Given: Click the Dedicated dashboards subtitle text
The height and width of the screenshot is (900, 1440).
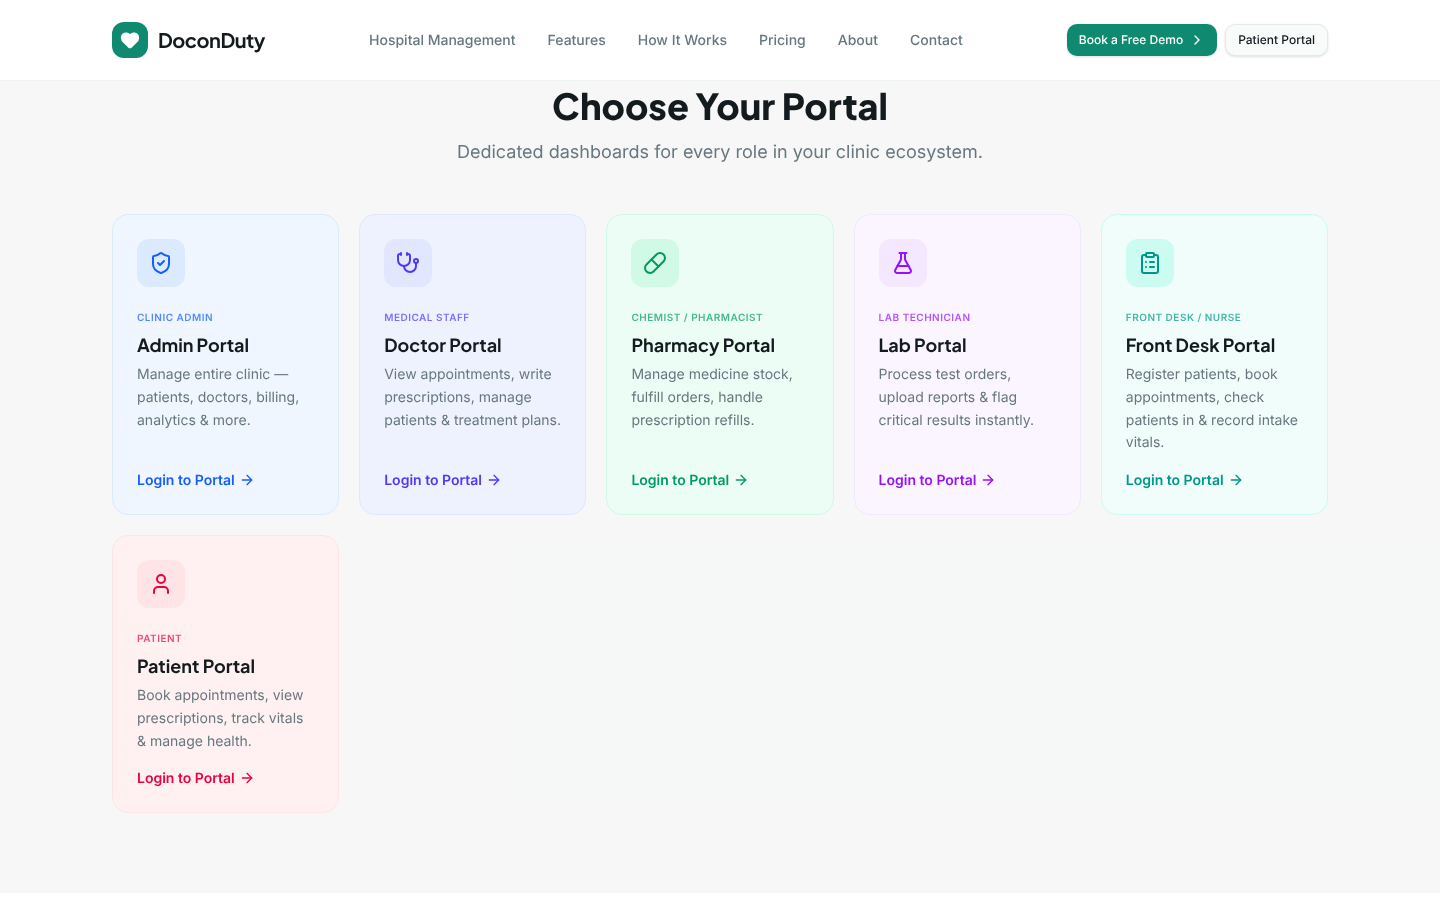Looking at the screenshot, I should [720, 152].
